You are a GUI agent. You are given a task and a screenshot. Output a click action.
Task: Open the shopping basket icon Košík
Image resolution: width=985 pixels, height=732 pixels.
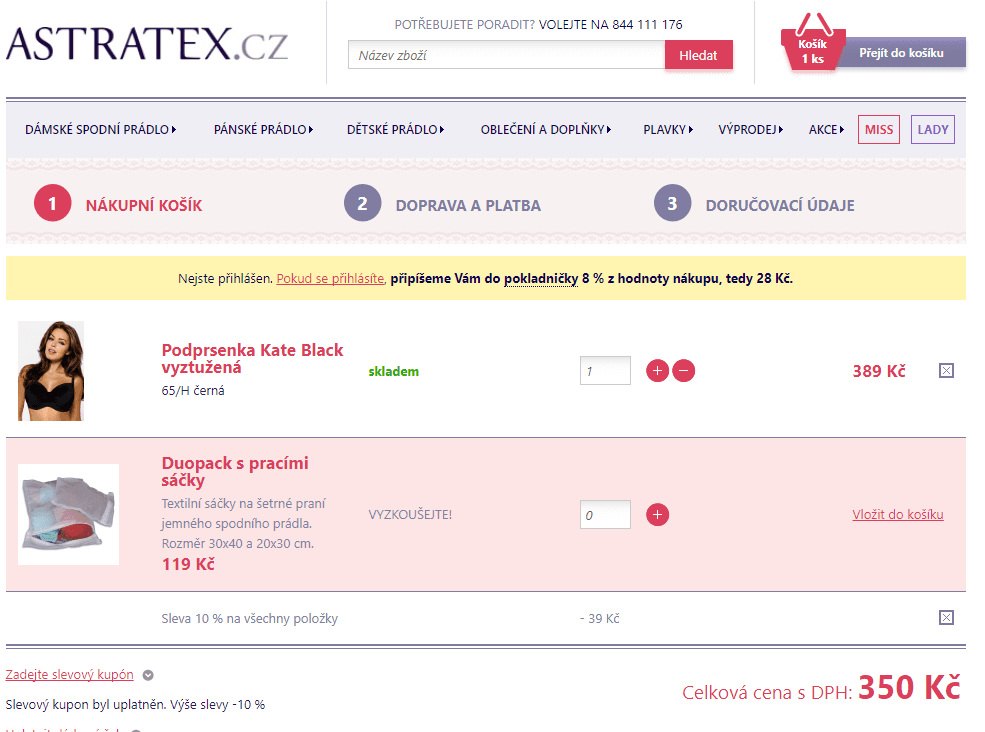pos(813,43)
